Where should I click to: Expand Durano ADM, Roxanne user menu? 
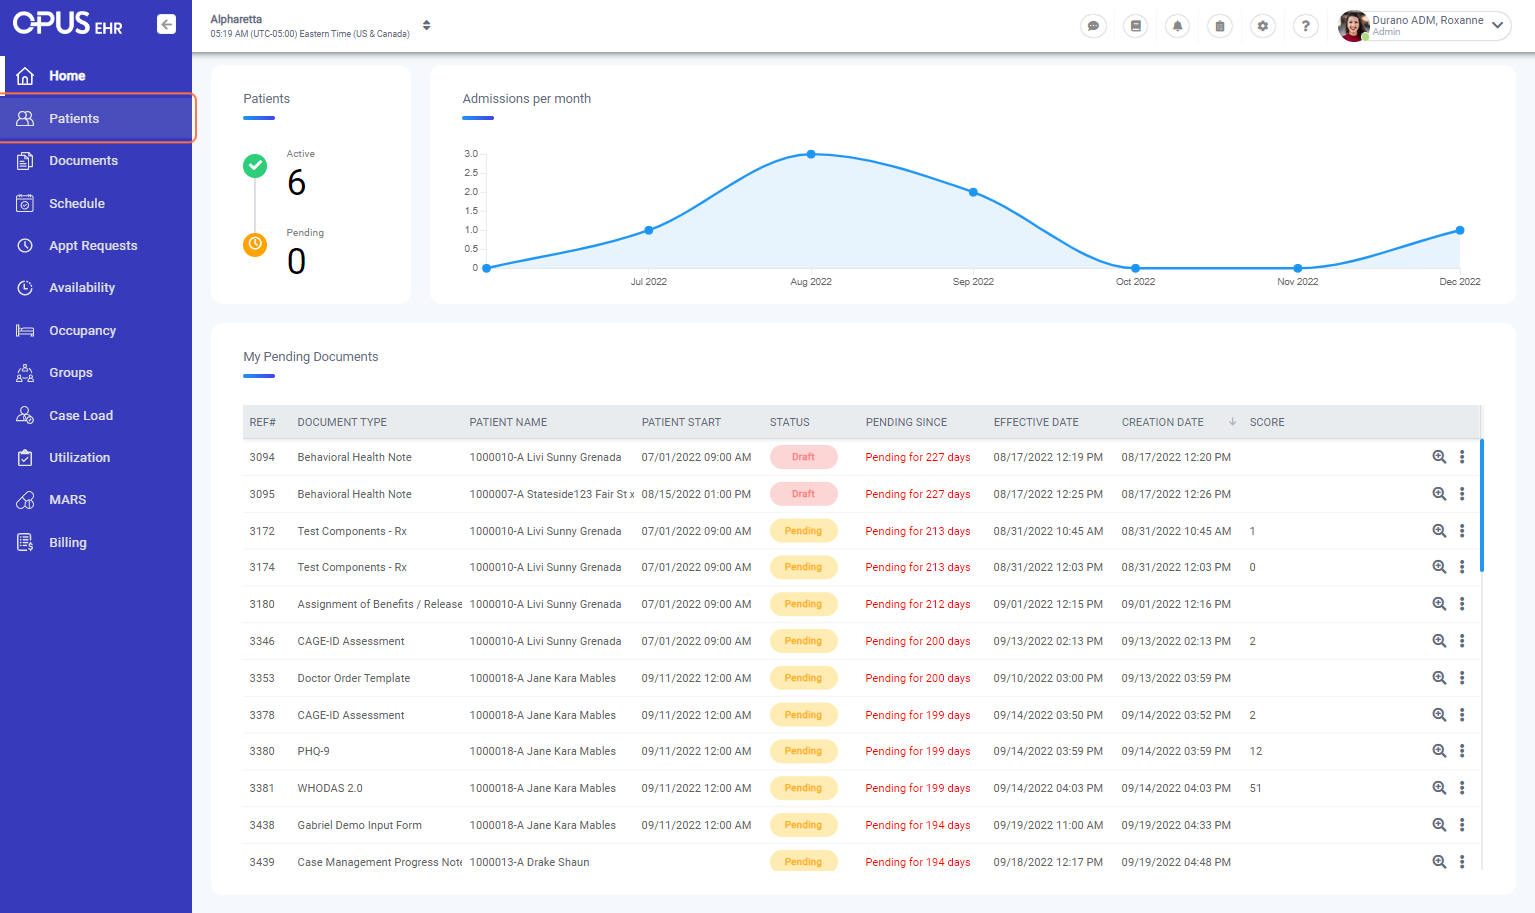1497,26
